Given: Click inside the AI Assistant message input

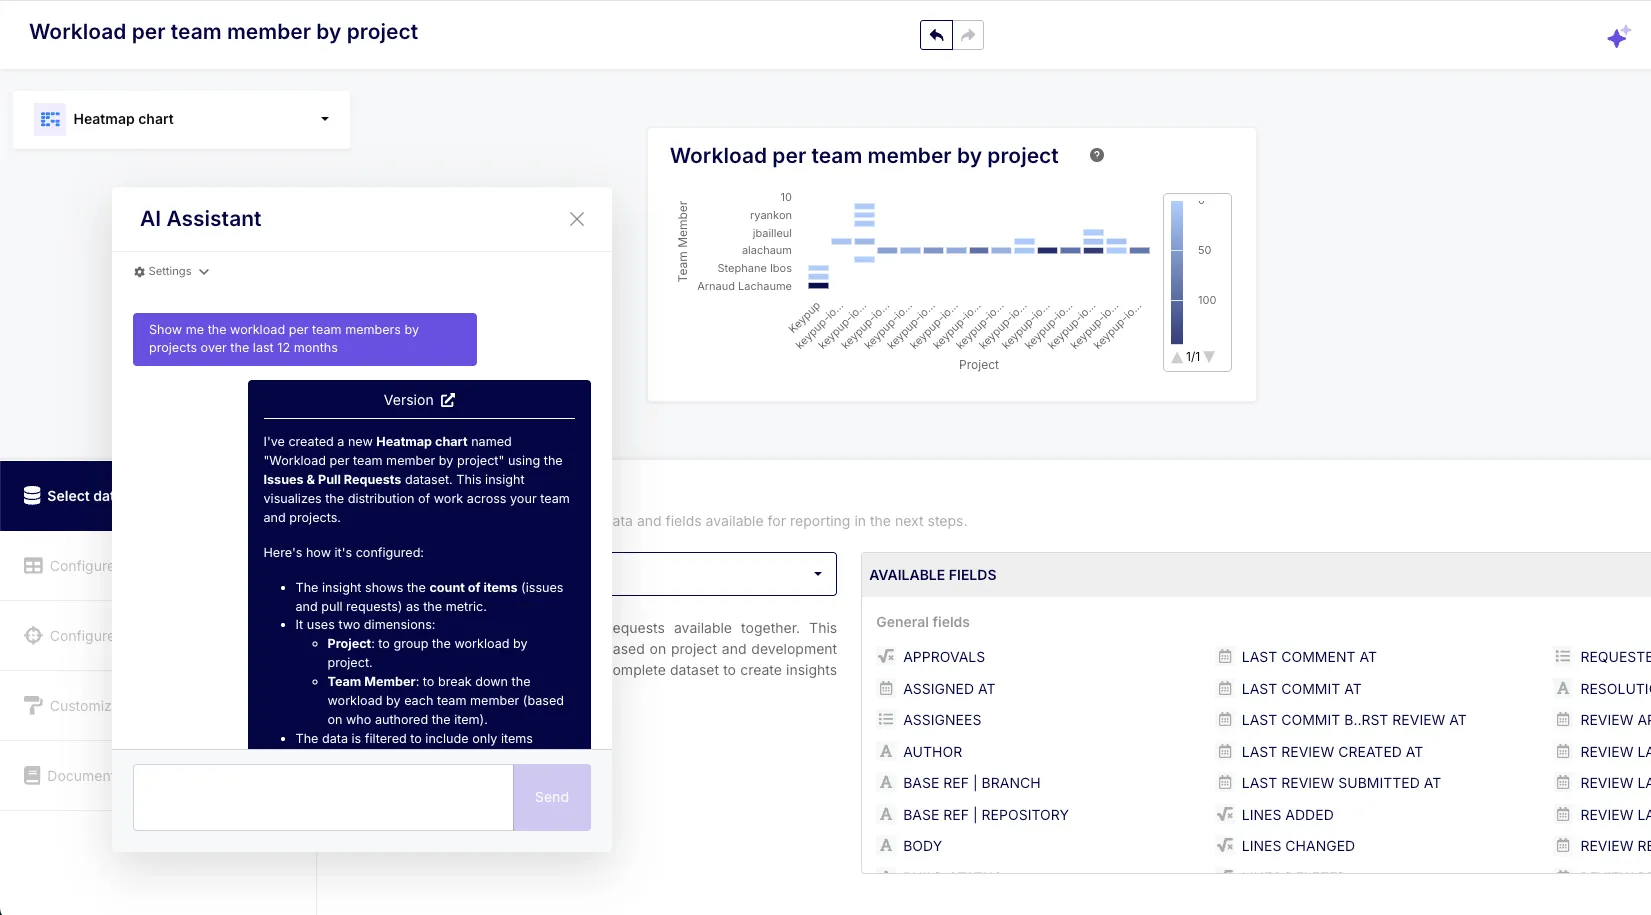Looking at the screenshot, I should 322,797.
